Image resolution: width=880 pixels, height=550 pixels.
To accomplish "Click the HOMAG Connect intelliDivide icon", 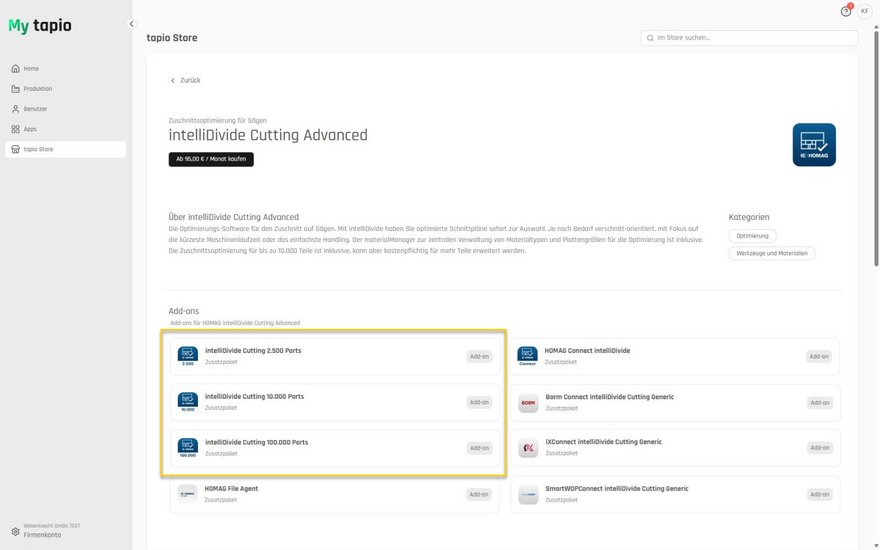I will point(527,356).
